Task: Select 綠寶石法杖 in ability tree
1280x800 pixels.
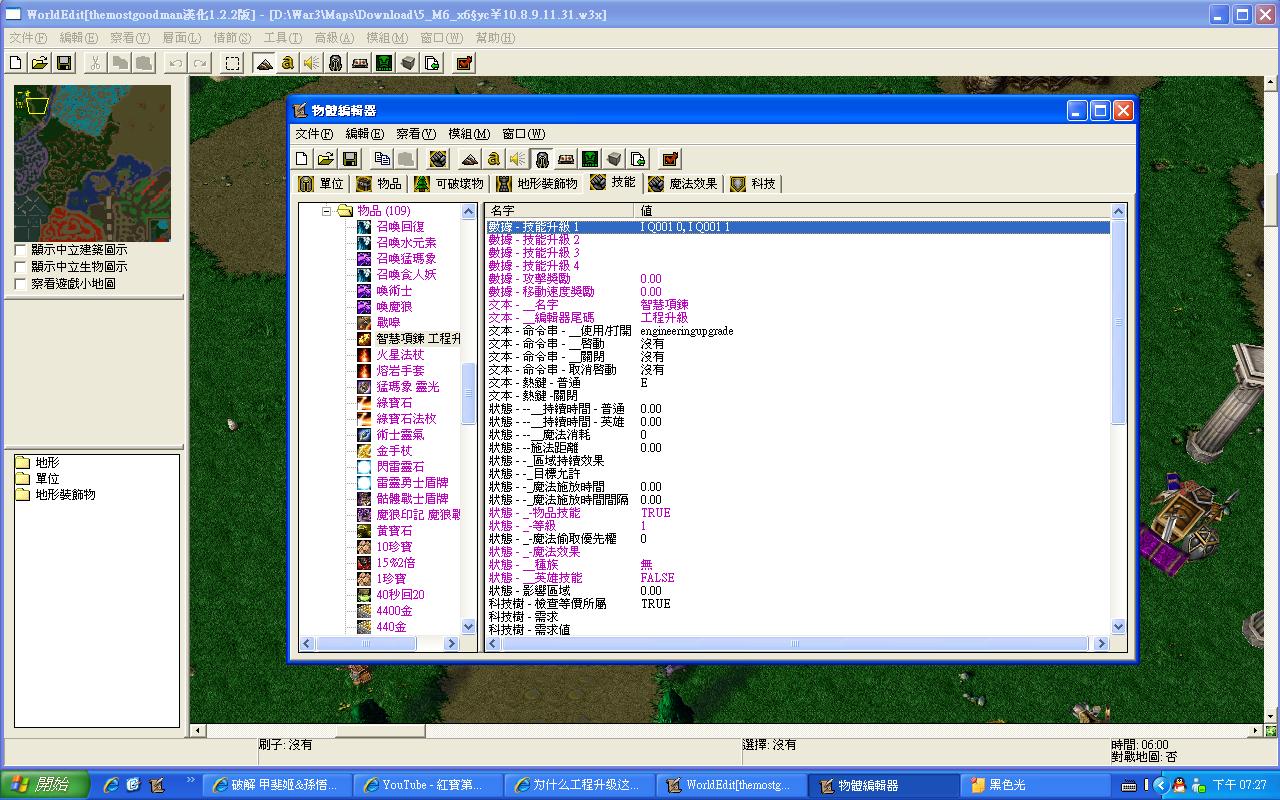Action: pos(406,419)
